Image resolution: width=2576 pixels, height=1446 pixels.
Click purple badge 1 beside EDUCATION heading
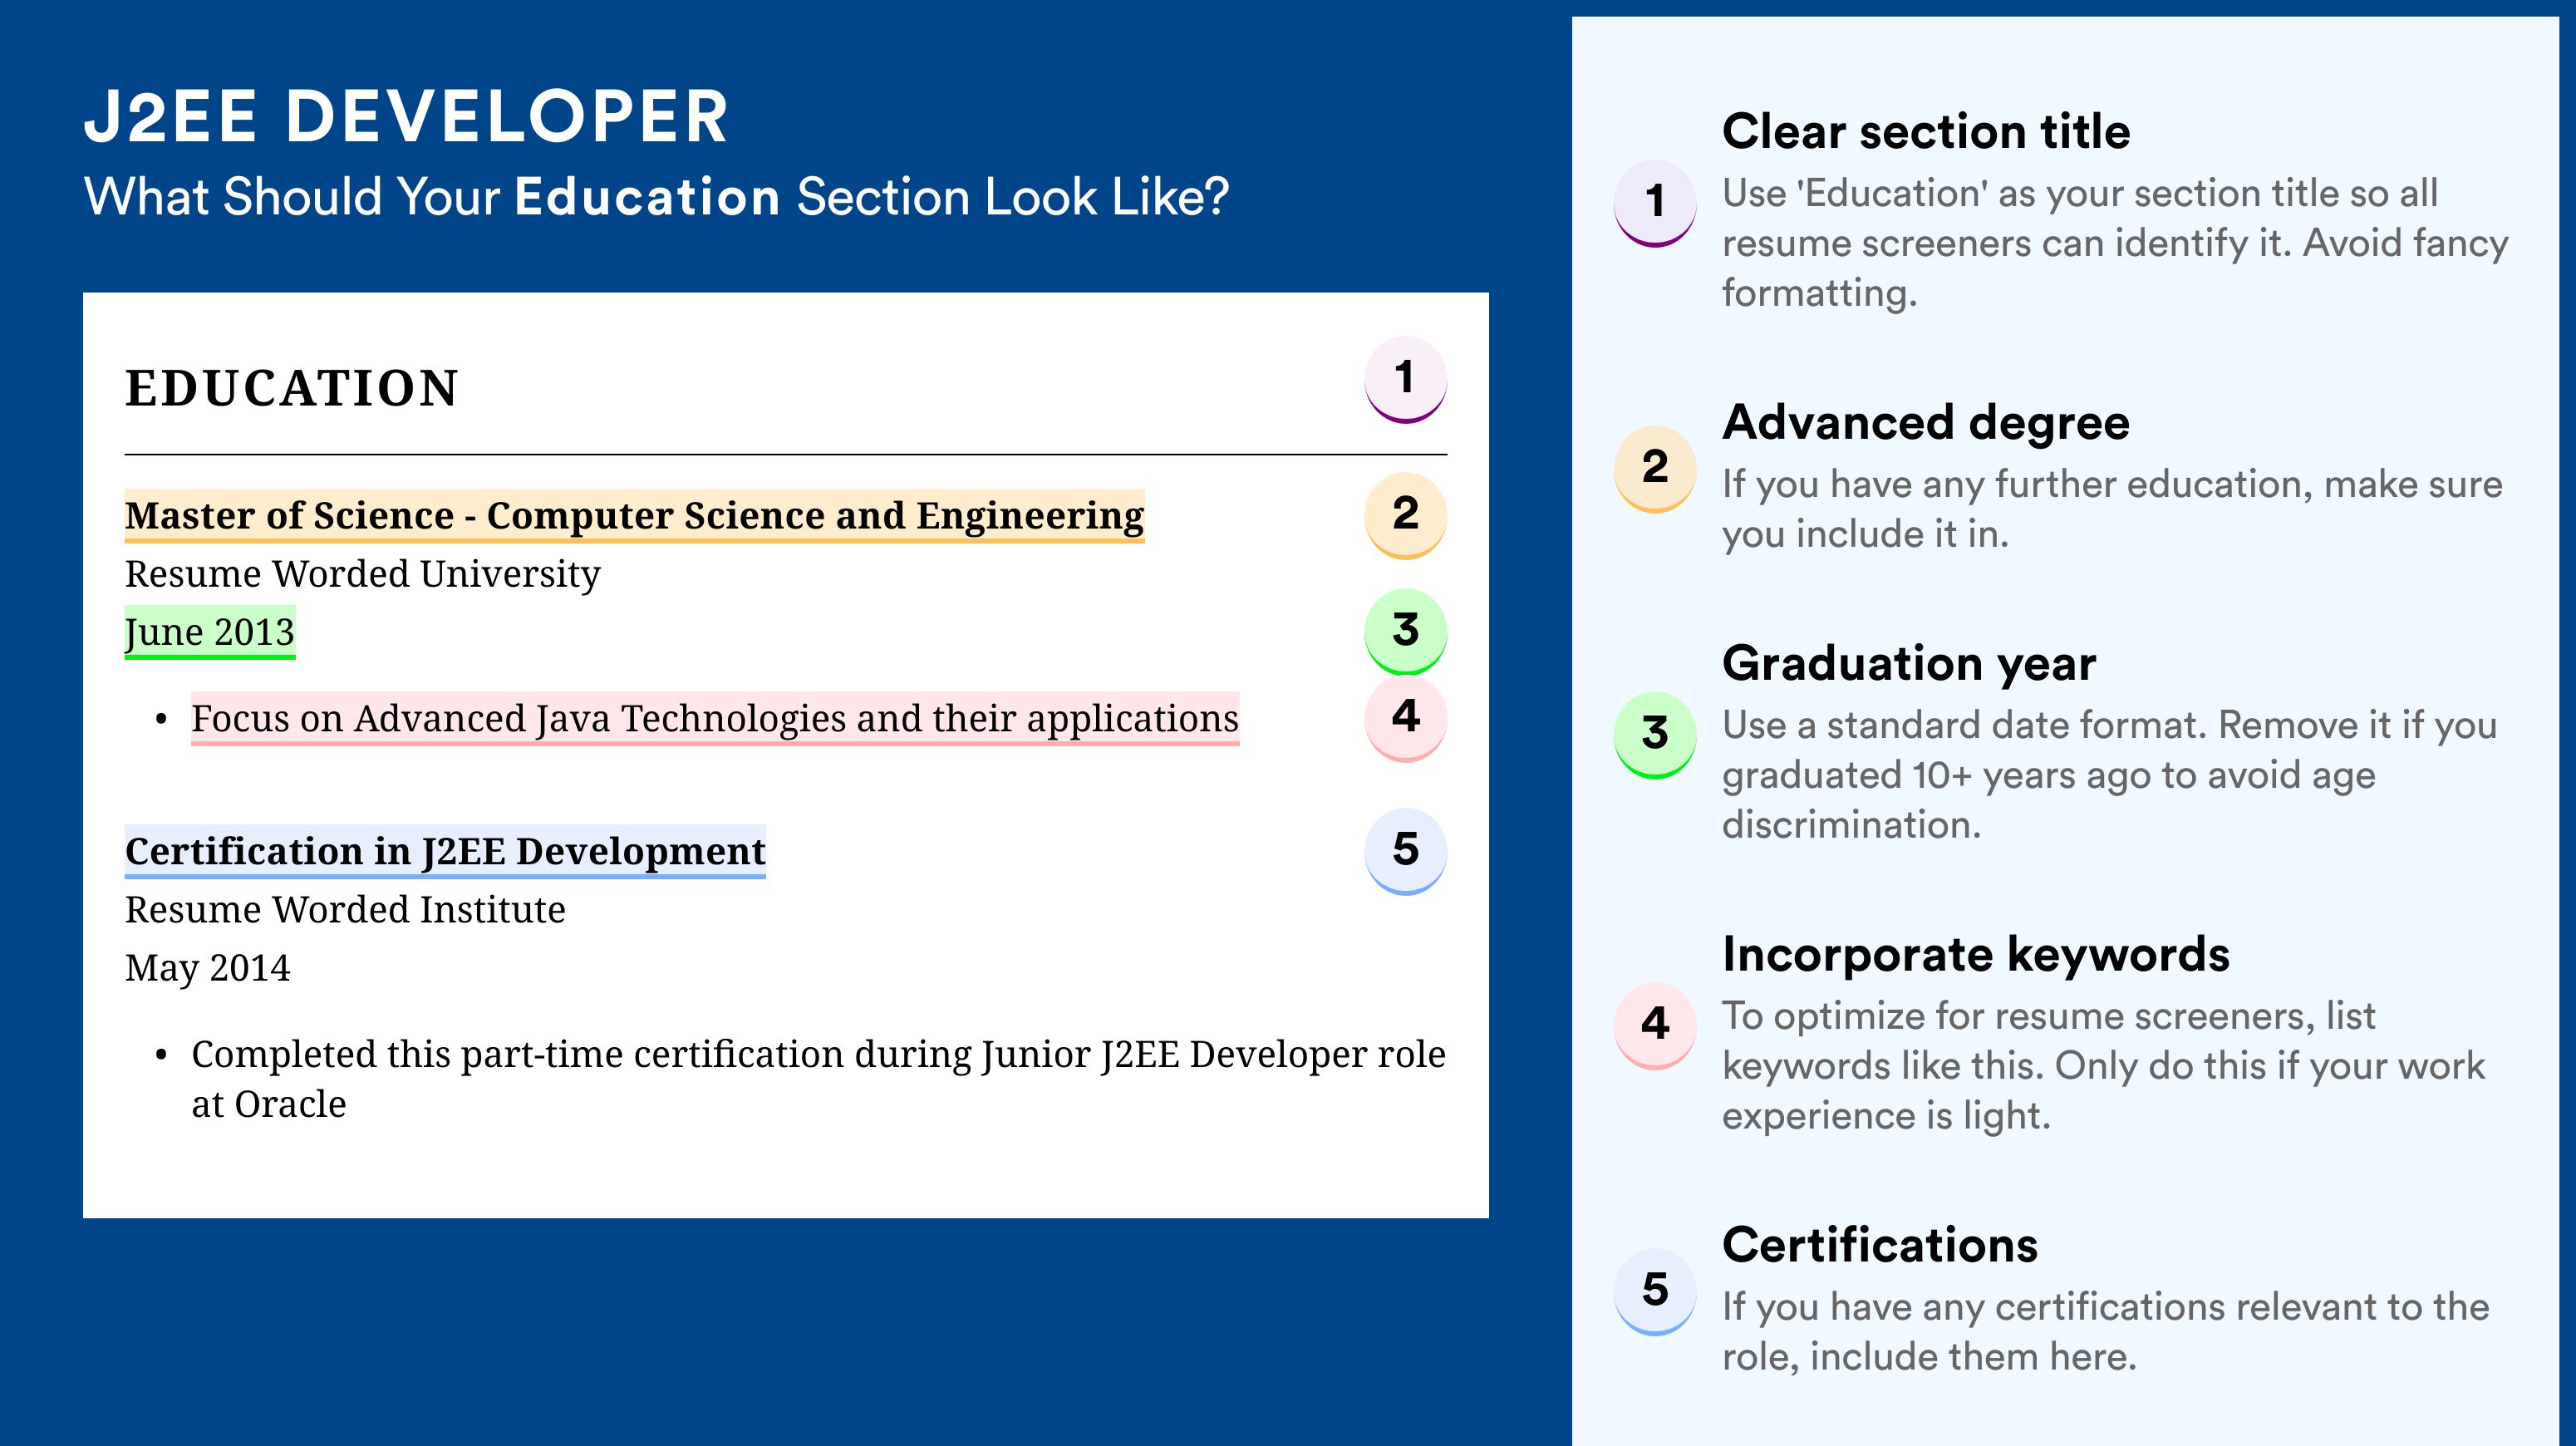point(1405,378)
